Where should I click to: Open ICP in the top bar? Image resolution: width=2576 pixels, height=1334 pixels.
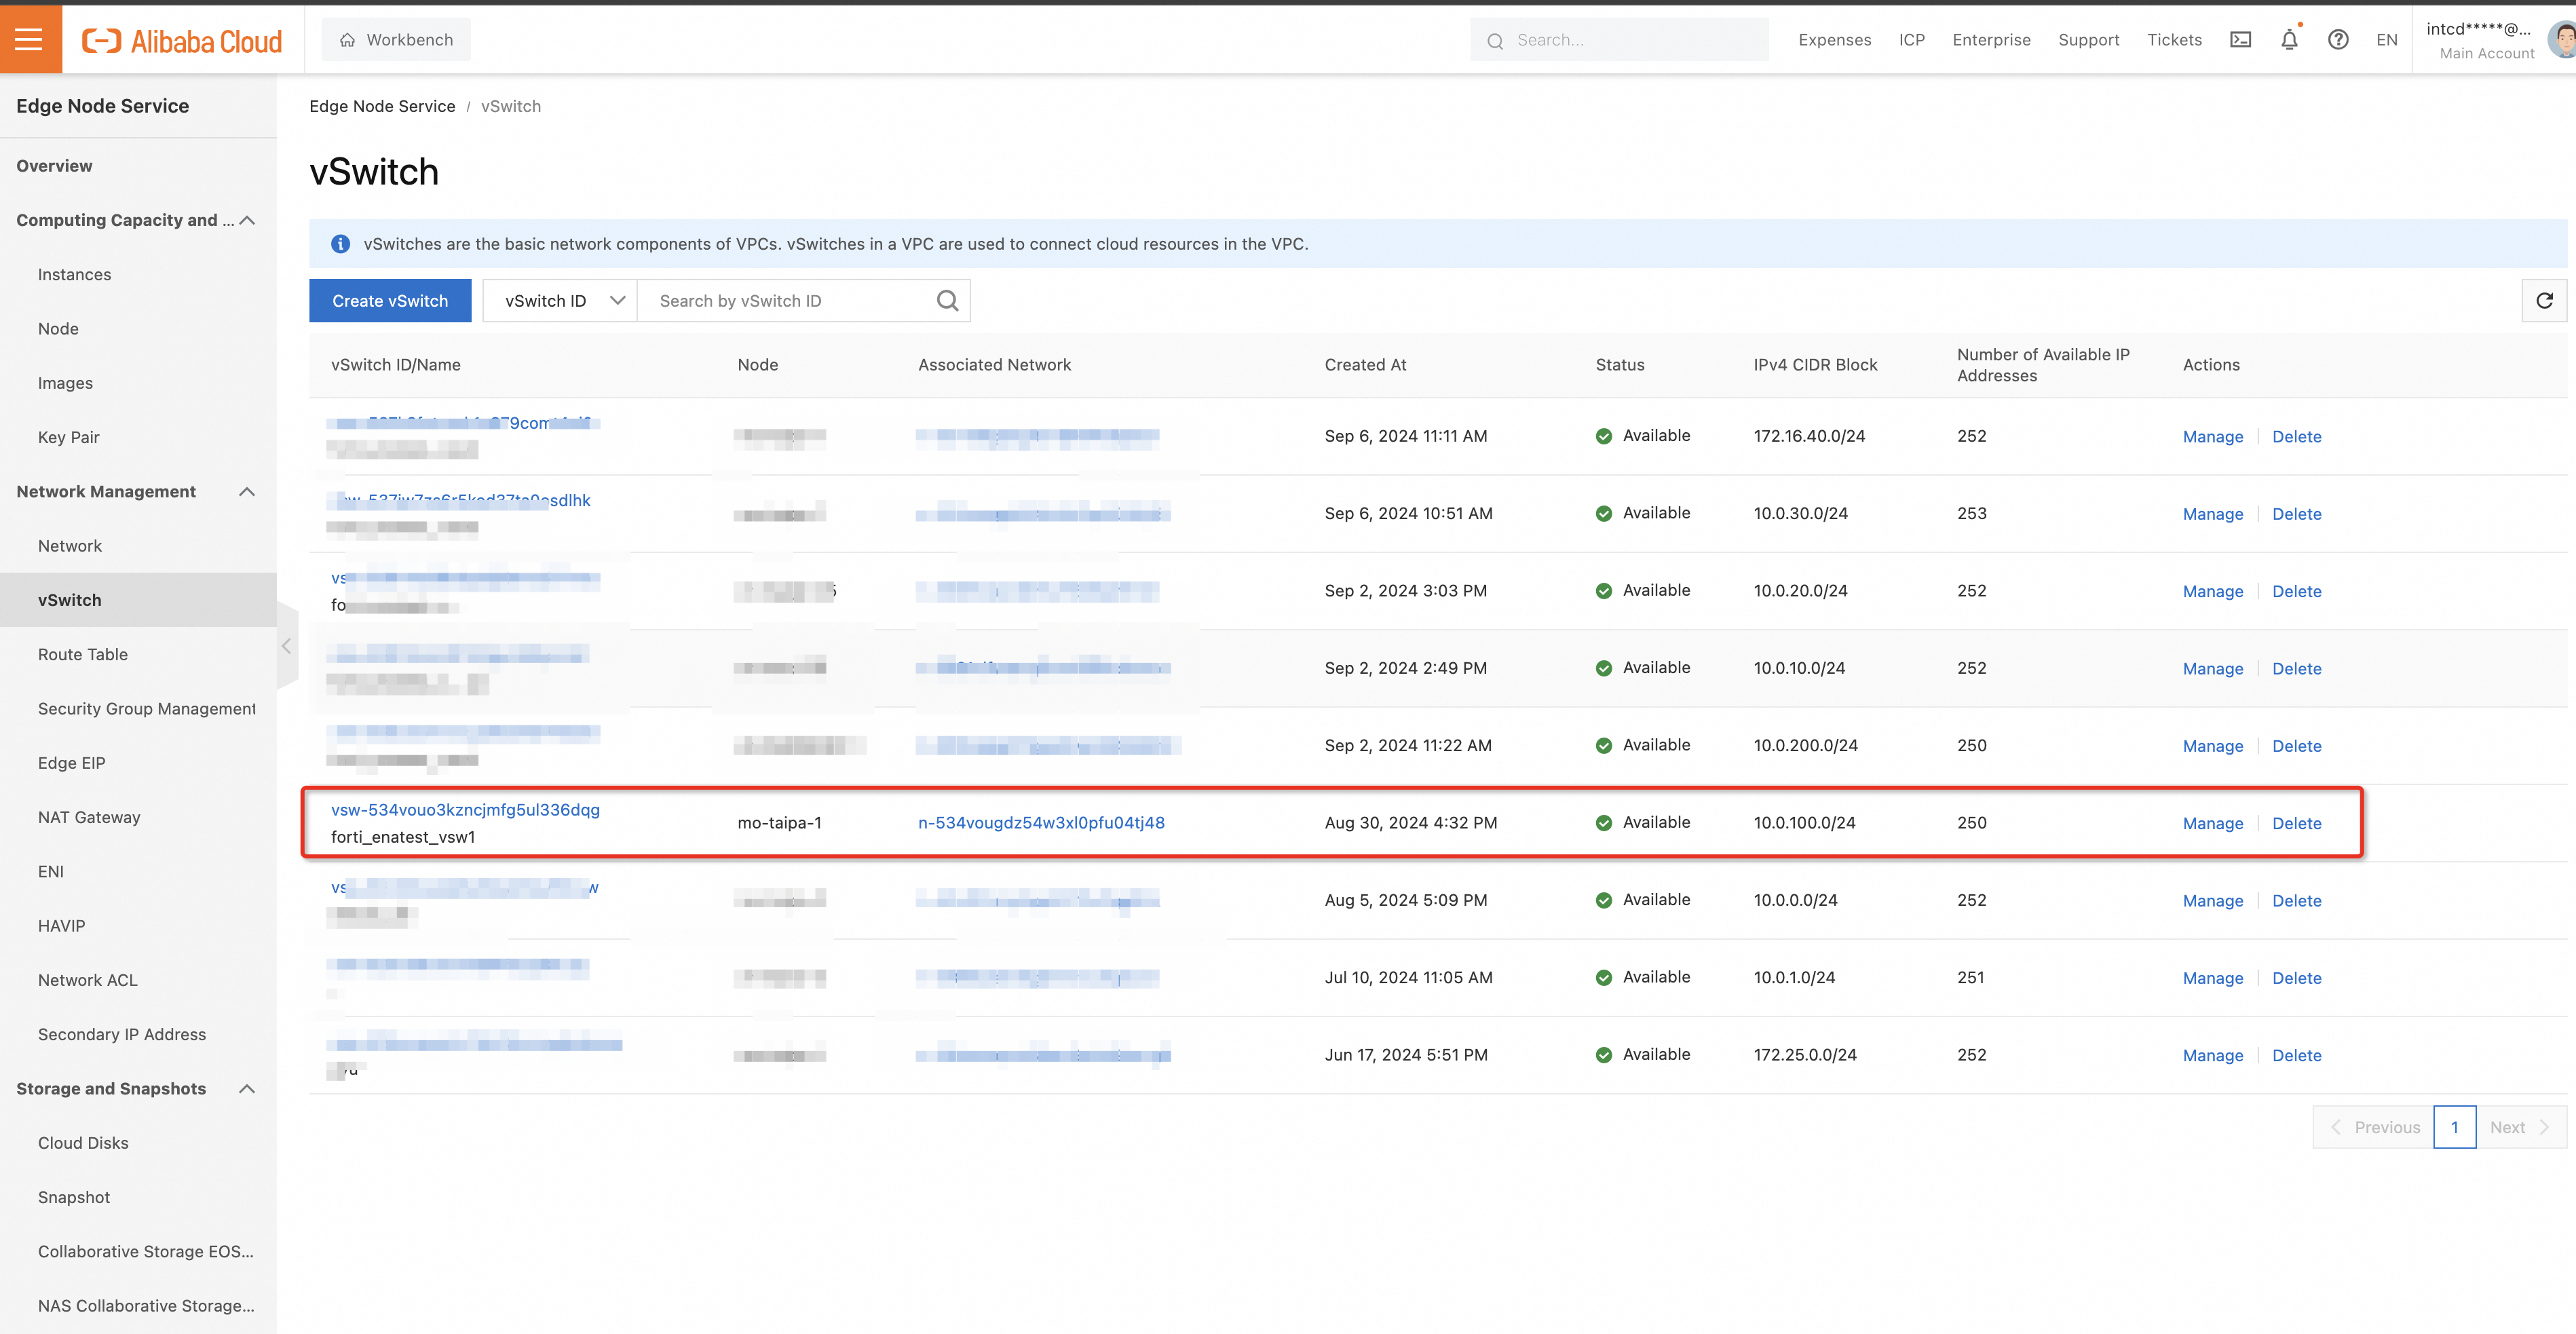(x=1911, y=40)
